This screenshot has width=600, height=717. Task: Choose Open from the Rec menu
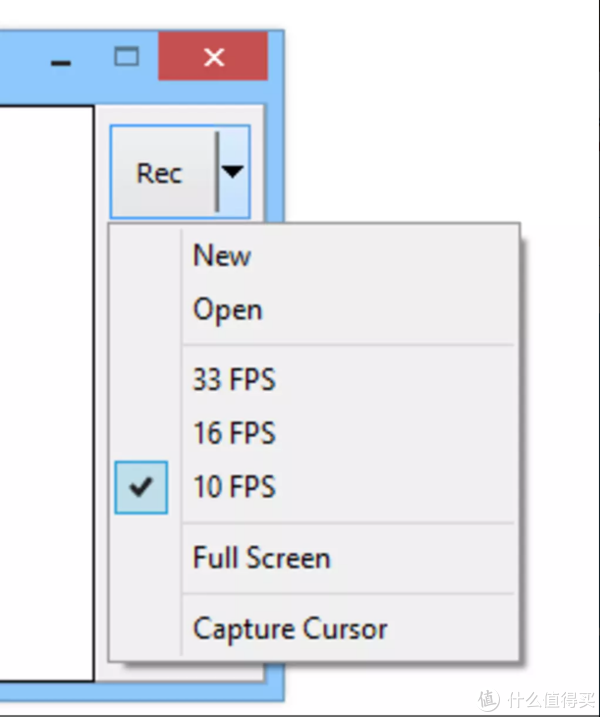(228, 310)
